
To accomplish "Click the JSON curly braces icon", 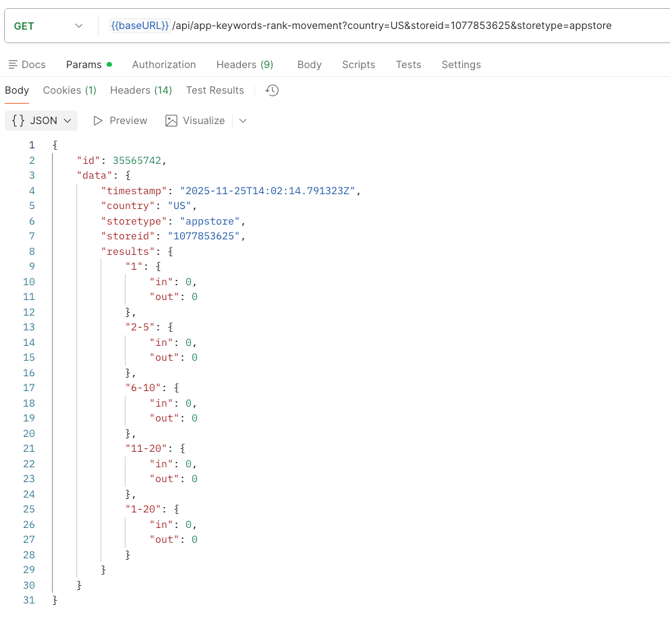I will (x=18, y=121).
